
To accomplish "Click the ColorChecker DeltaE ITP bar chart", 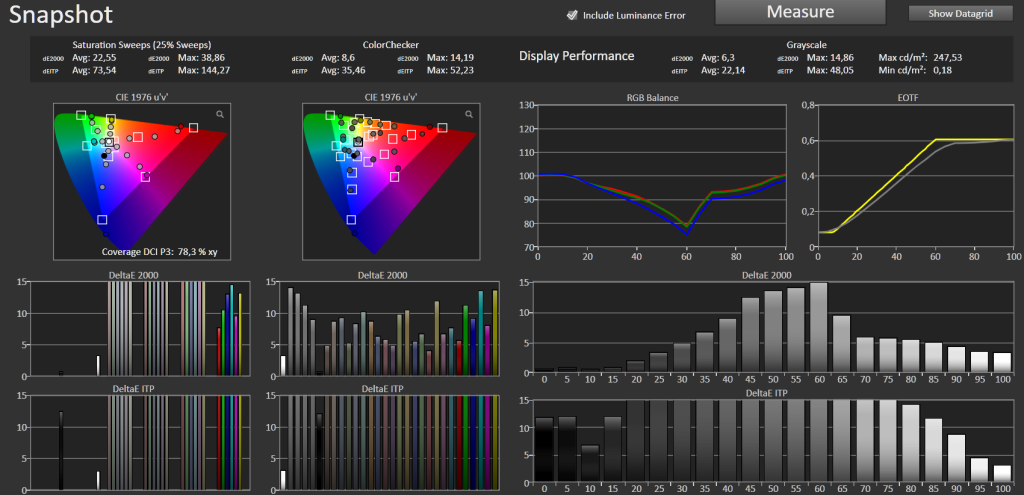I will pyautogui.click(x=388, y=442).
